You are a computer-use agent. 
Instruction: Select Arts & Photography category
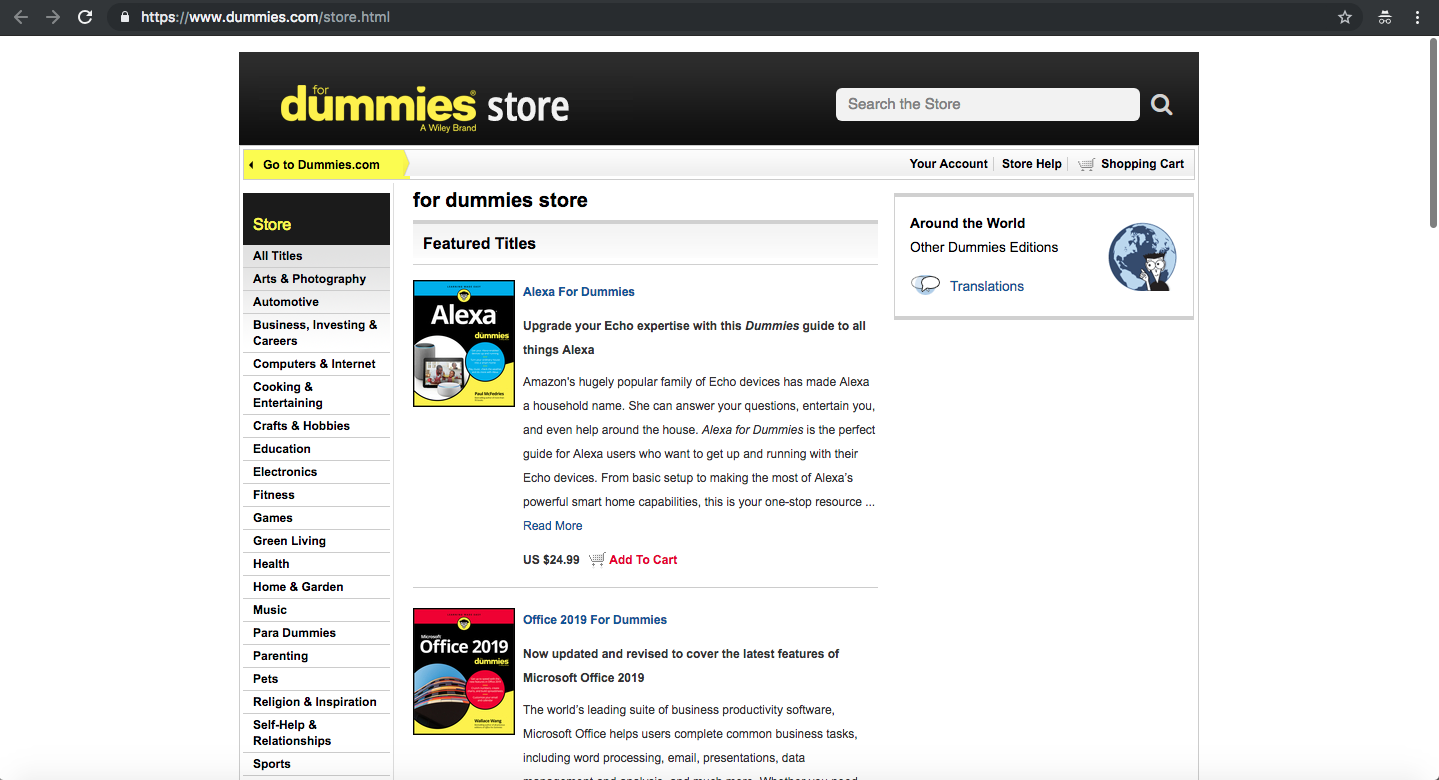(316, 279)
